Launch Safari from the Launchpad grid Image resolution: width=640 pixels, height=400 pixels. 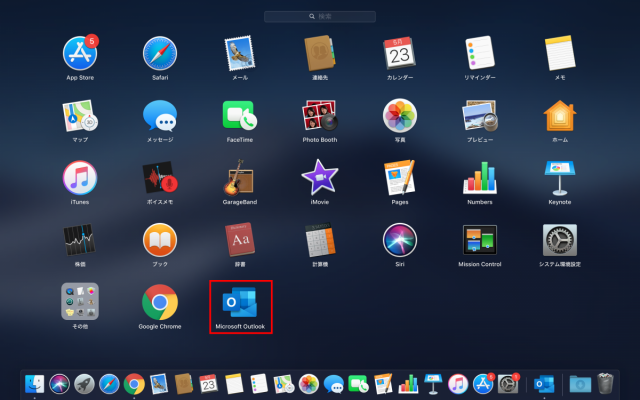(x=160, y=54)
